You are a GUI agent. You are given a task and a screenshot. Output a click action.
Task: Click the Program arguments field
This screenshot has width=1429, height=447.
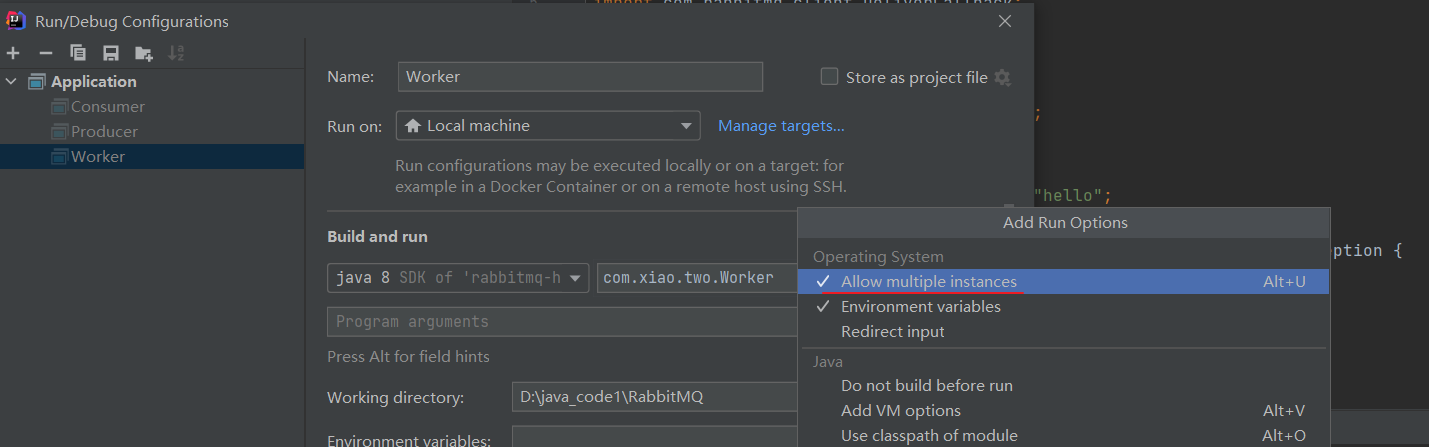562,322
